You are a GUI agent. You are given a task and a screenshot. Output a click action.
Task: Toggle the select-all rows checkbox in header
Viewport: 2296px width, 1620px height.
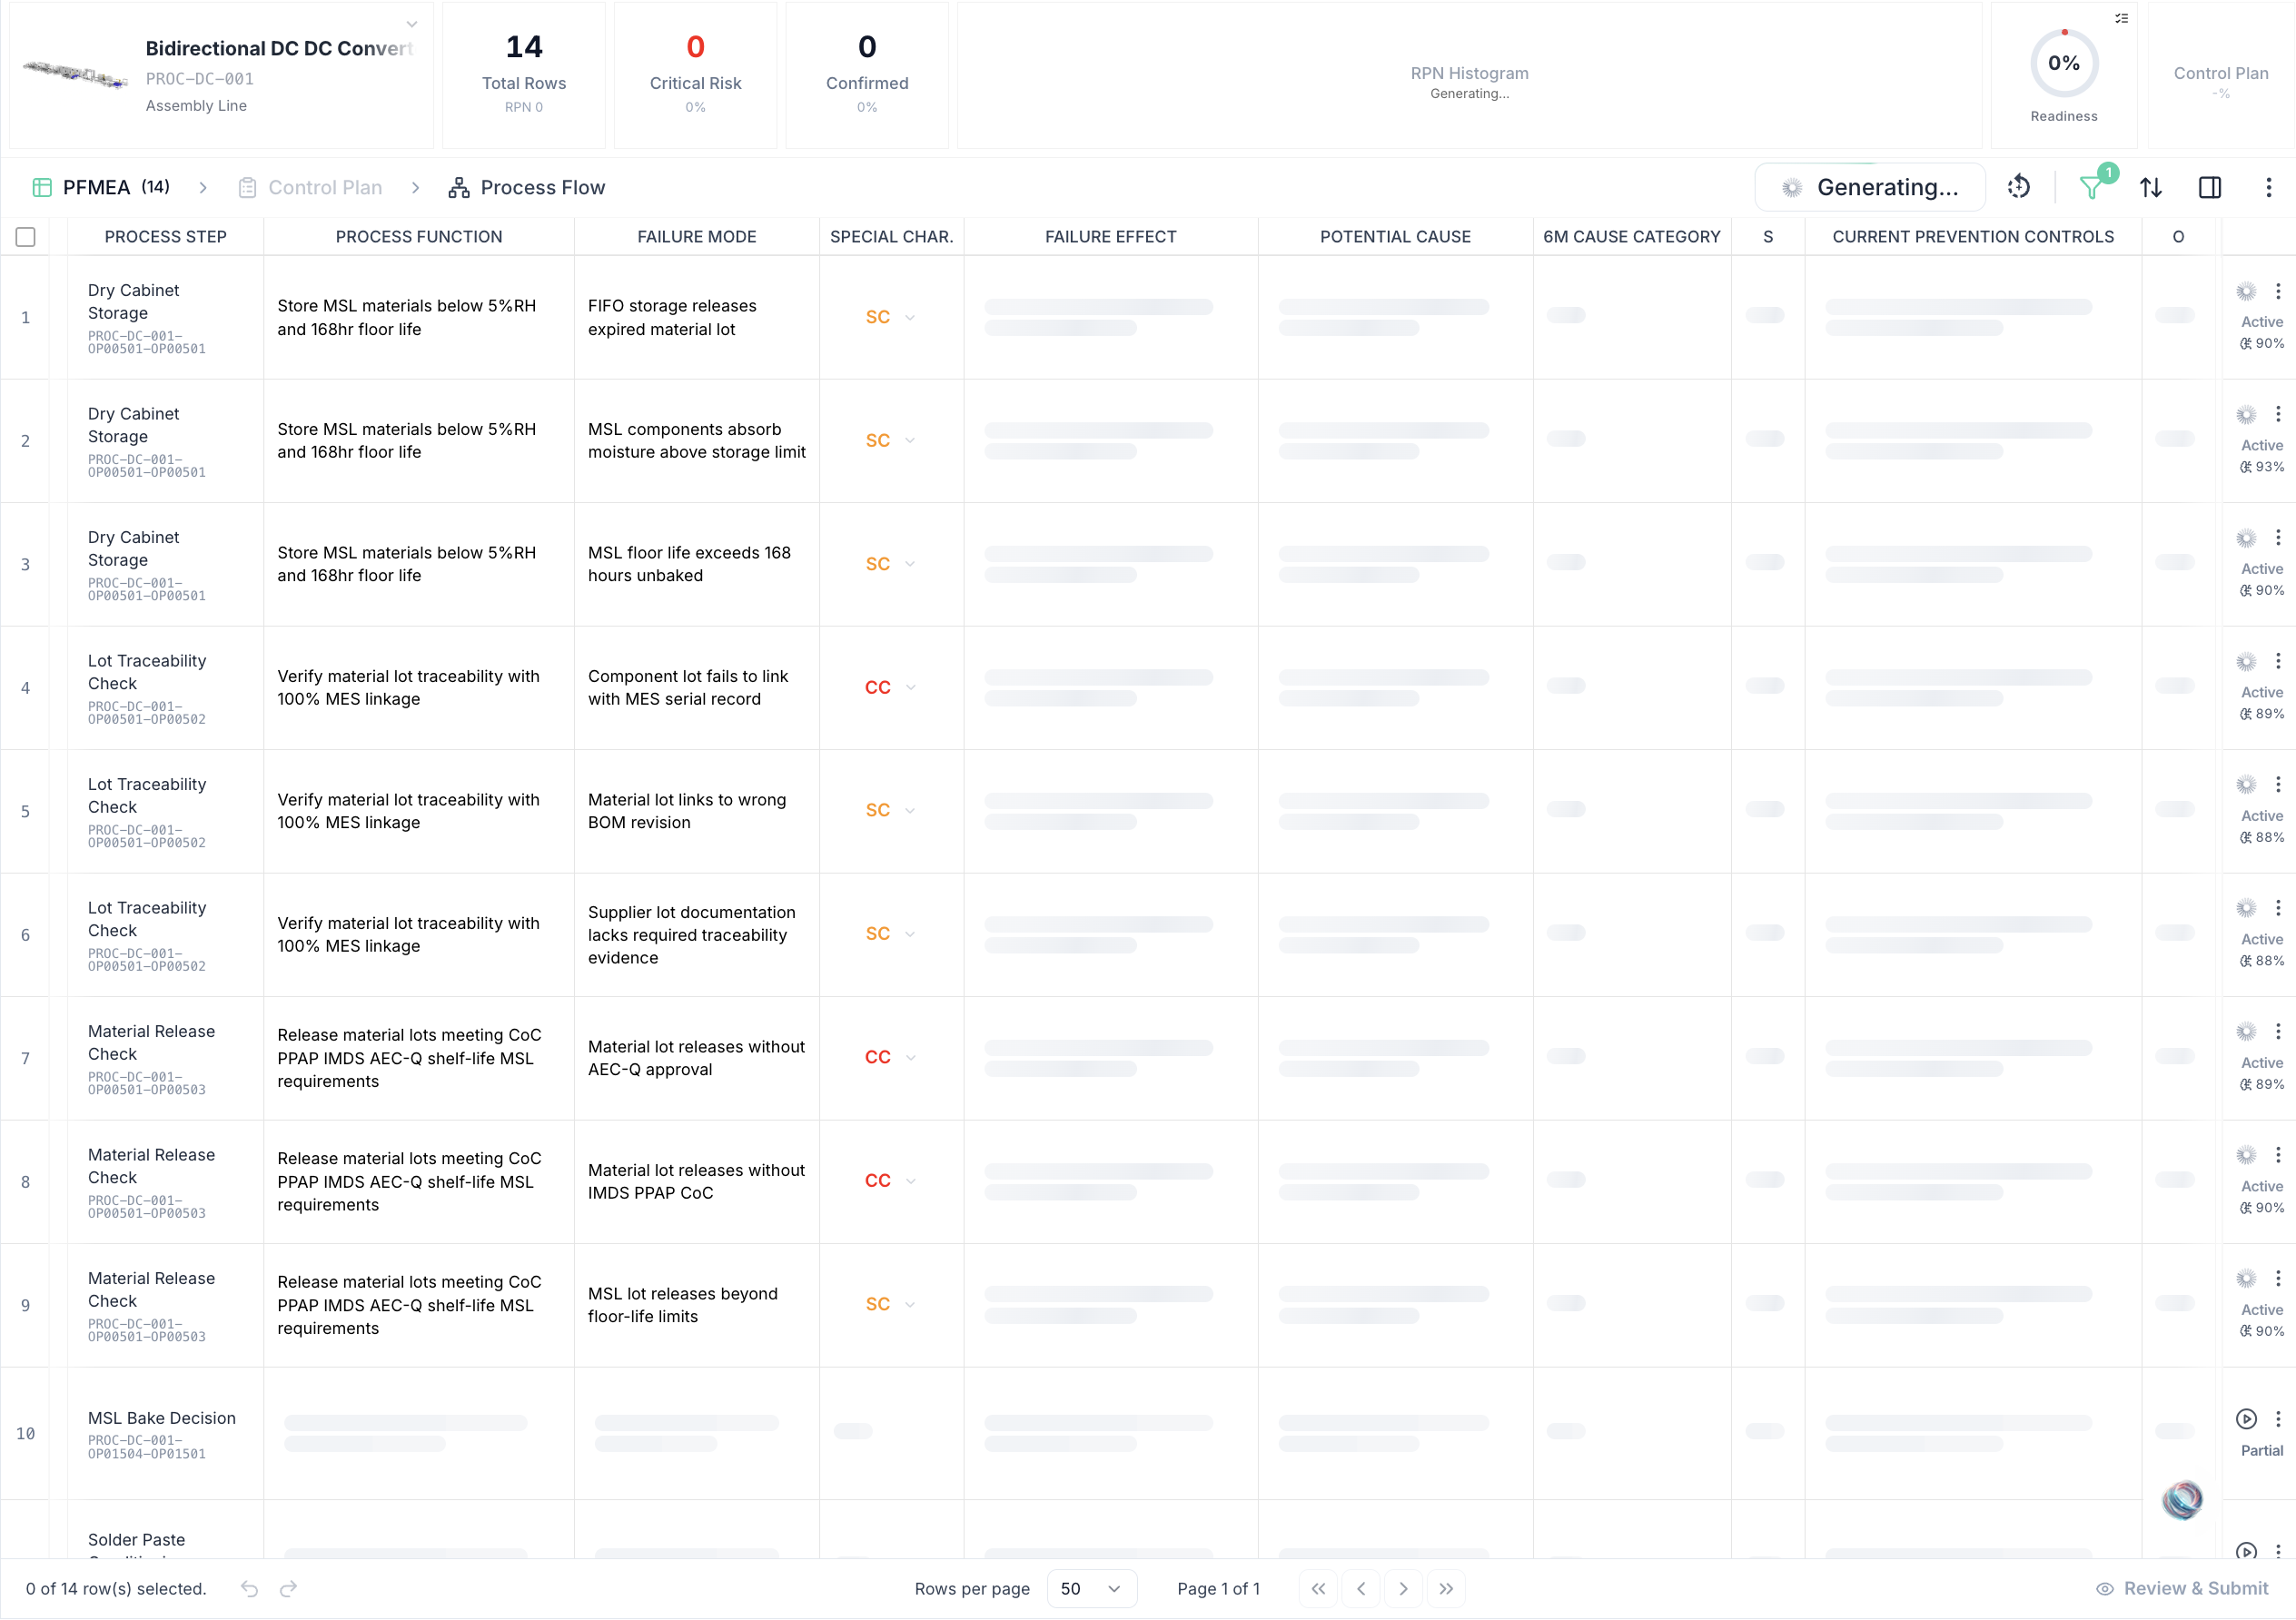26,237
